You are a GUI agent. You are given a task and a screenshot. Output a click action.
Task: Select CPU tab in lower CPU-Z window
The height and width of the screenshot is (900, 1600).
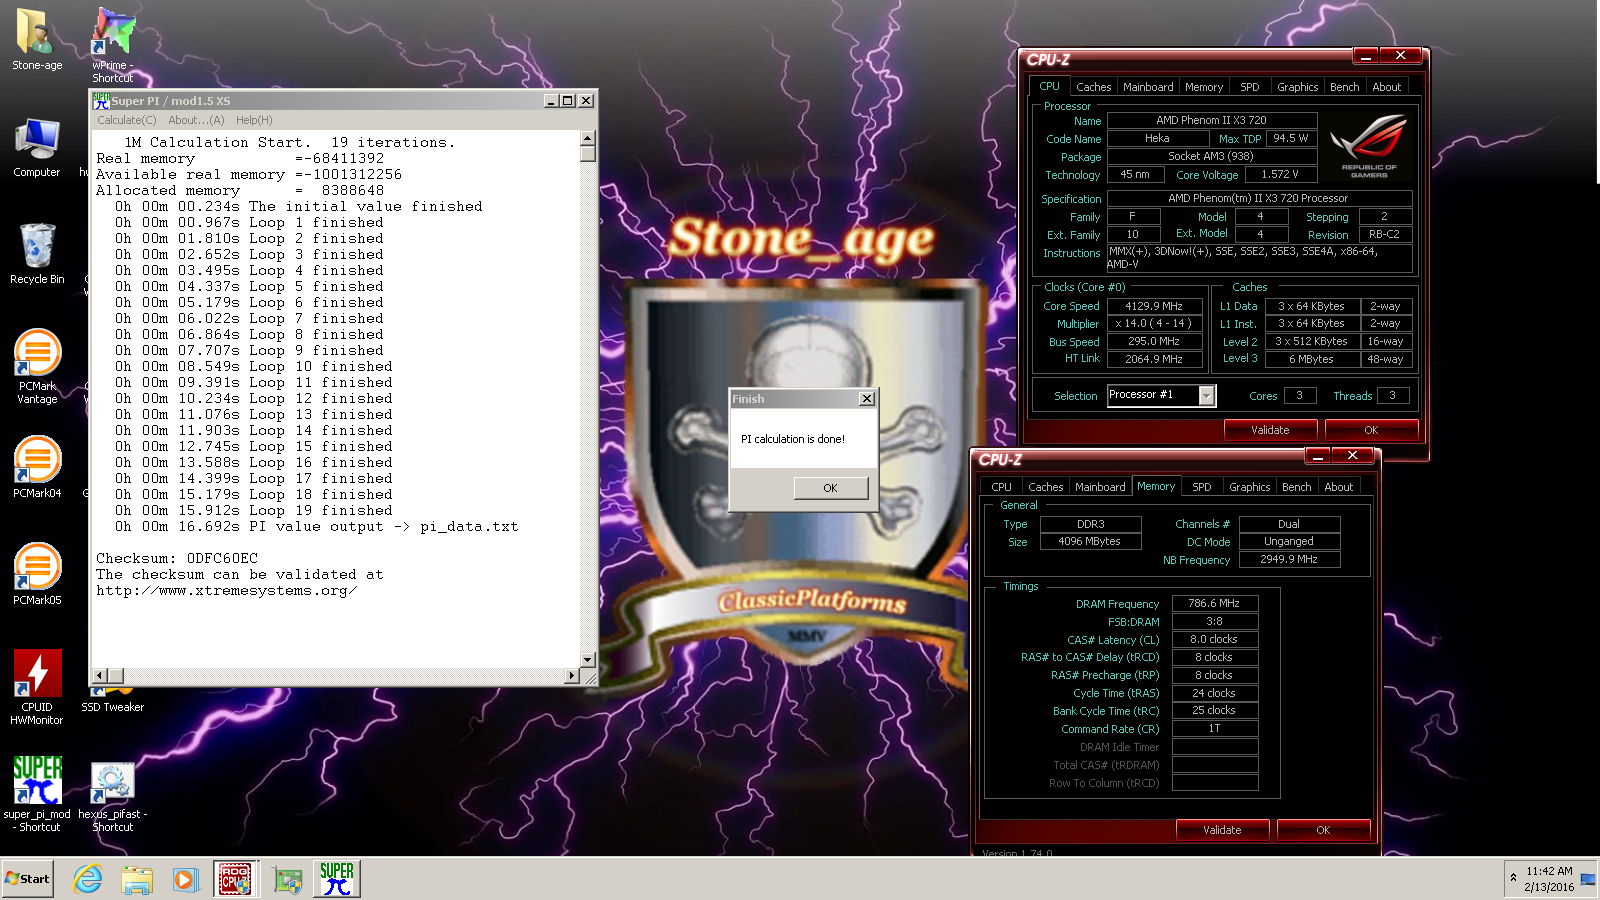point(1001,487)
